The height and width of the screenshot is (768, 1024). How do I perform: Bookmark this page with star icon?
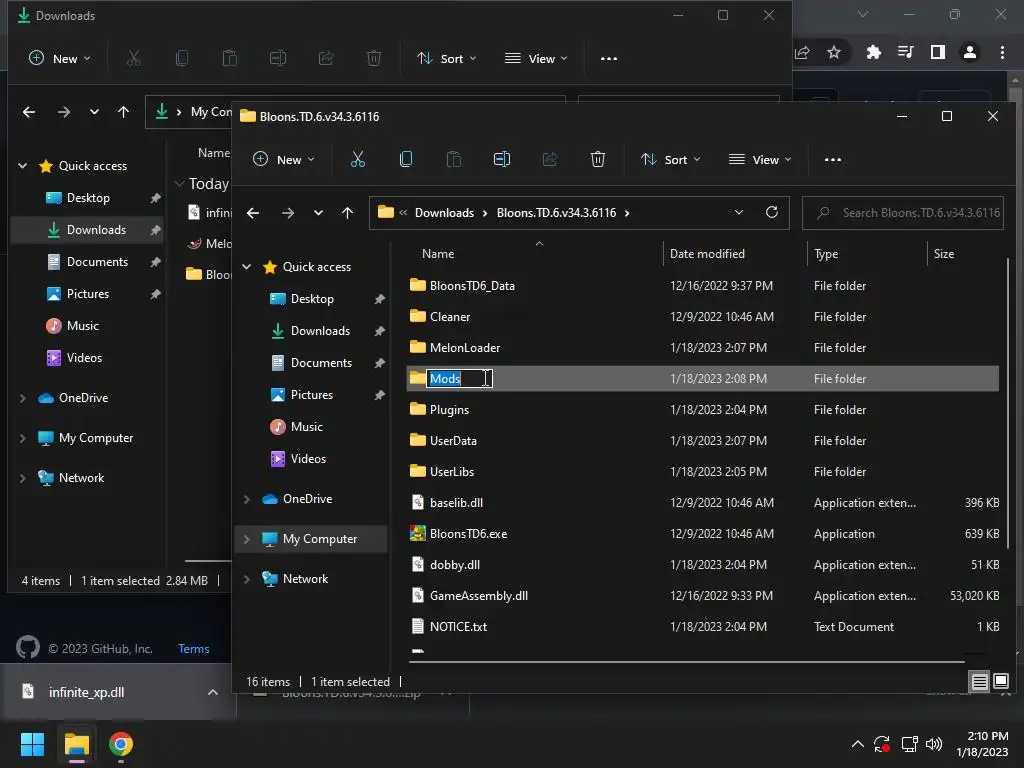(x=834, y=52)
